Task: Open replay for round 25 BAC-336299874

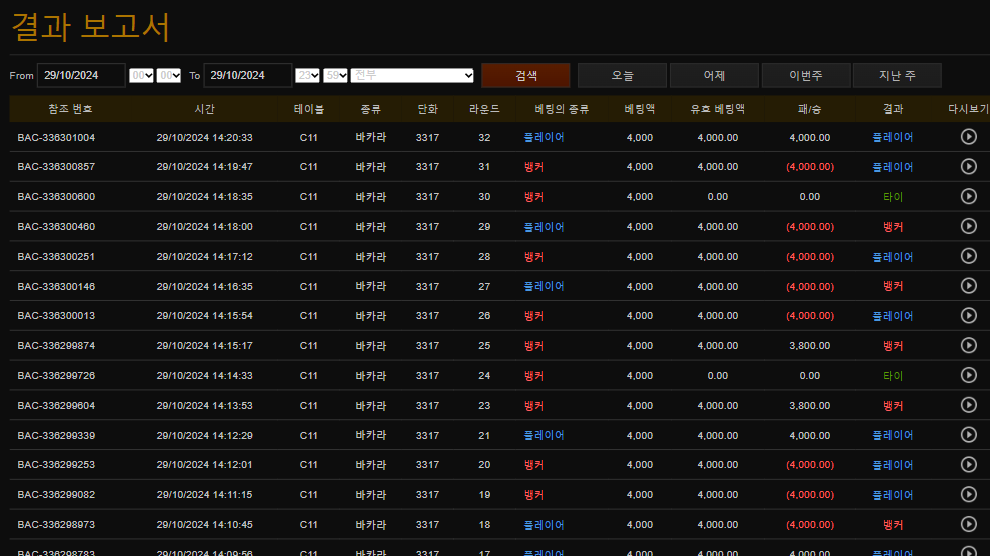Action: [x=968, y=346]
